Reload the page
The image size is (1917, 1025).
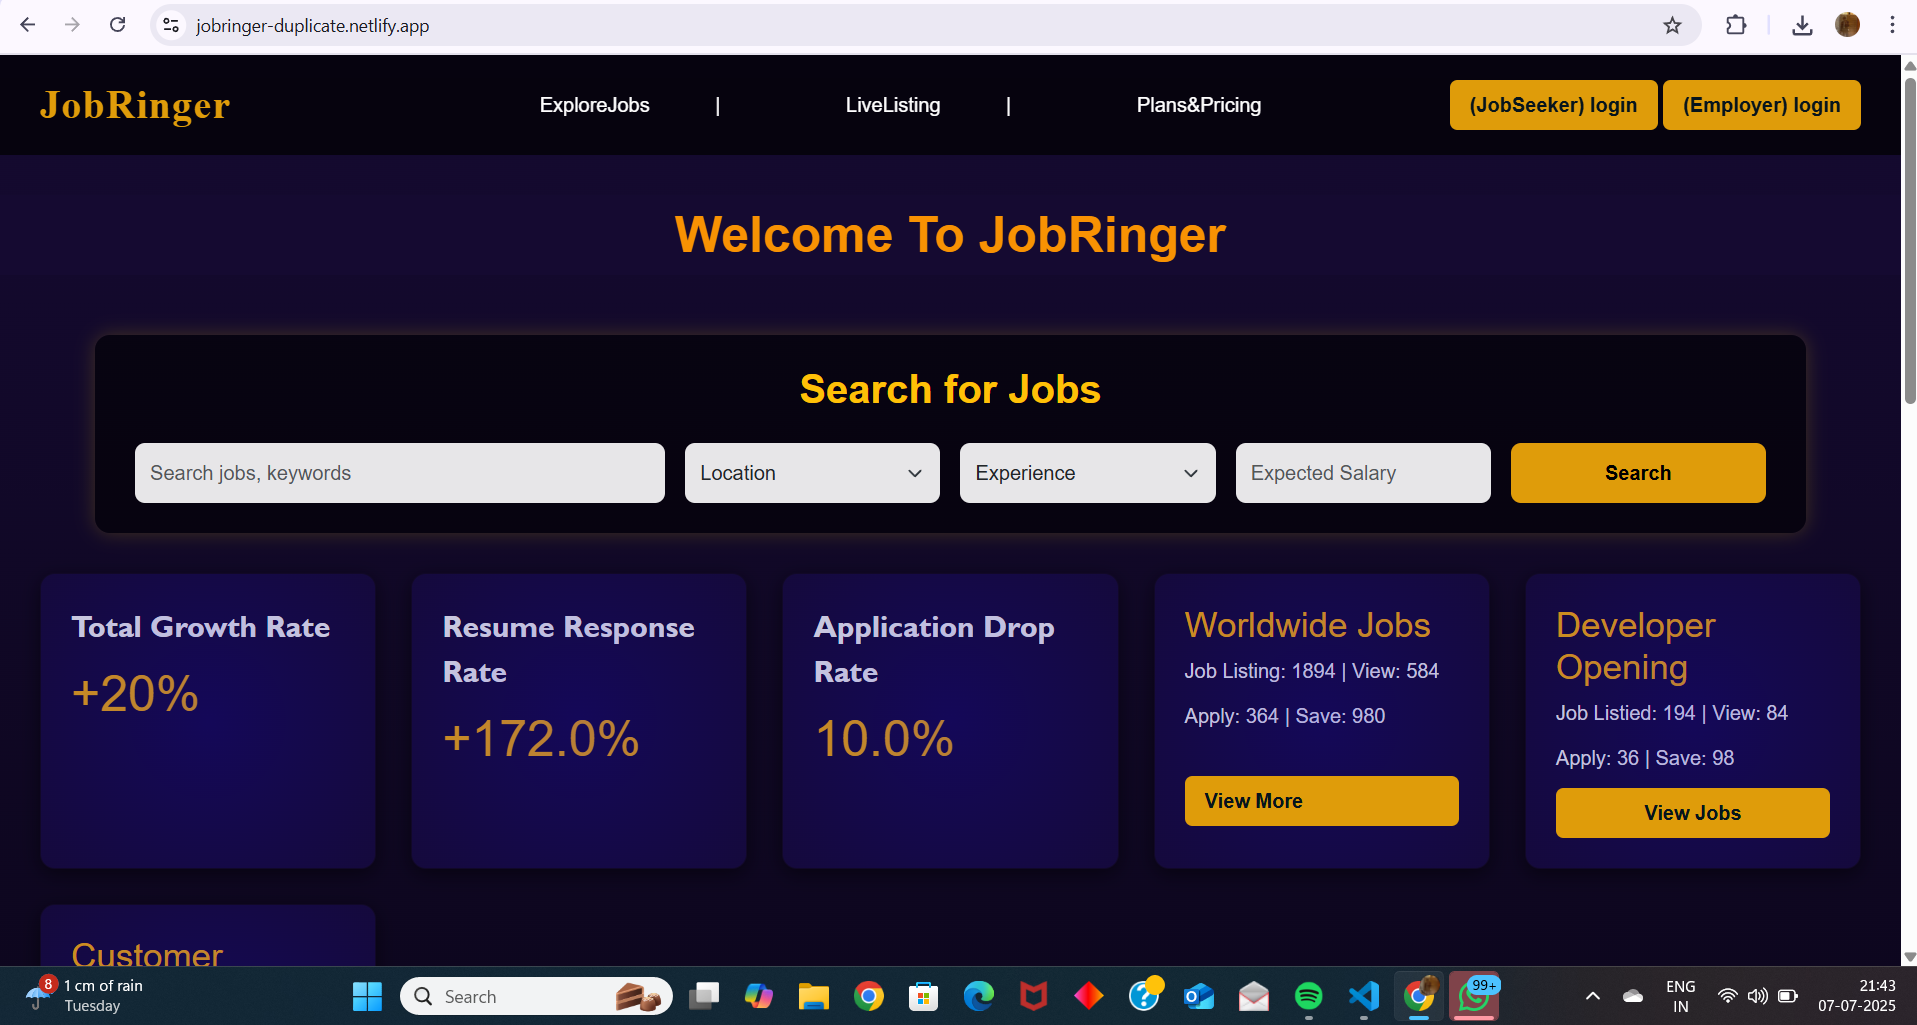pos(117,25)
